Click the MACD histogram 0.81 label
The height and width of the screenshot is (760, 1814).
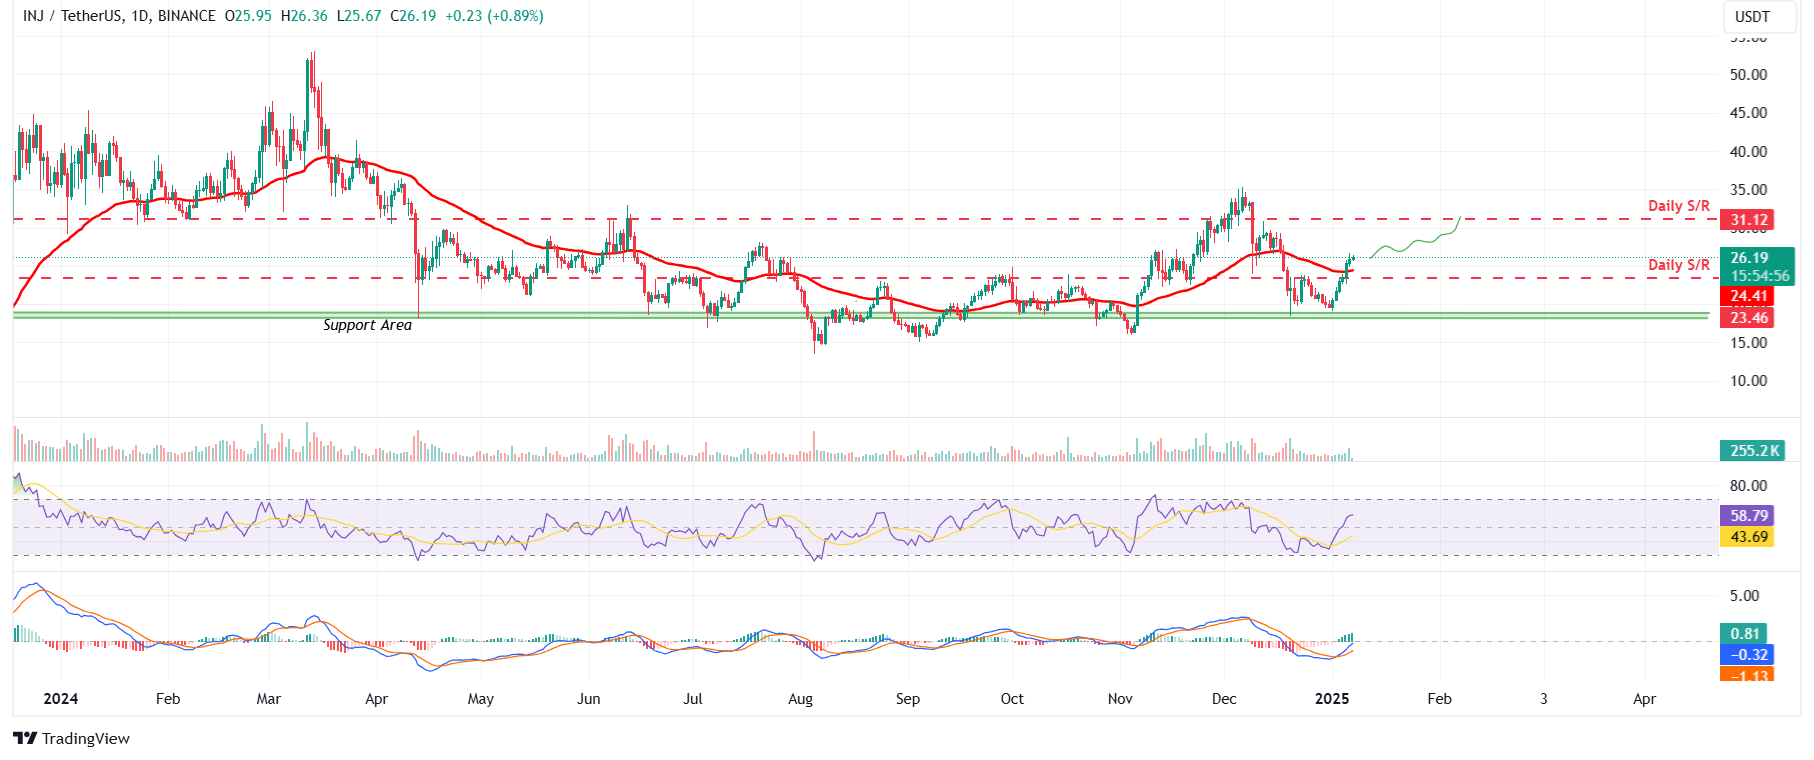point(1743,634)
